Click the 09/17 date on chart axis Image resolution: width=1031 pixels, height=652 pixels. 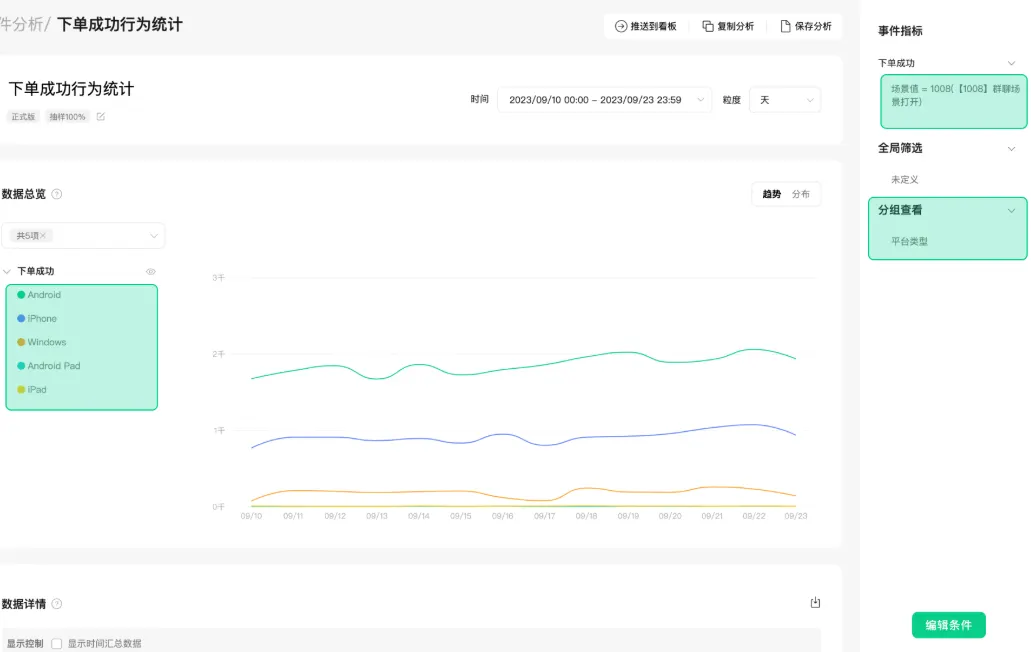pos(544,516)
